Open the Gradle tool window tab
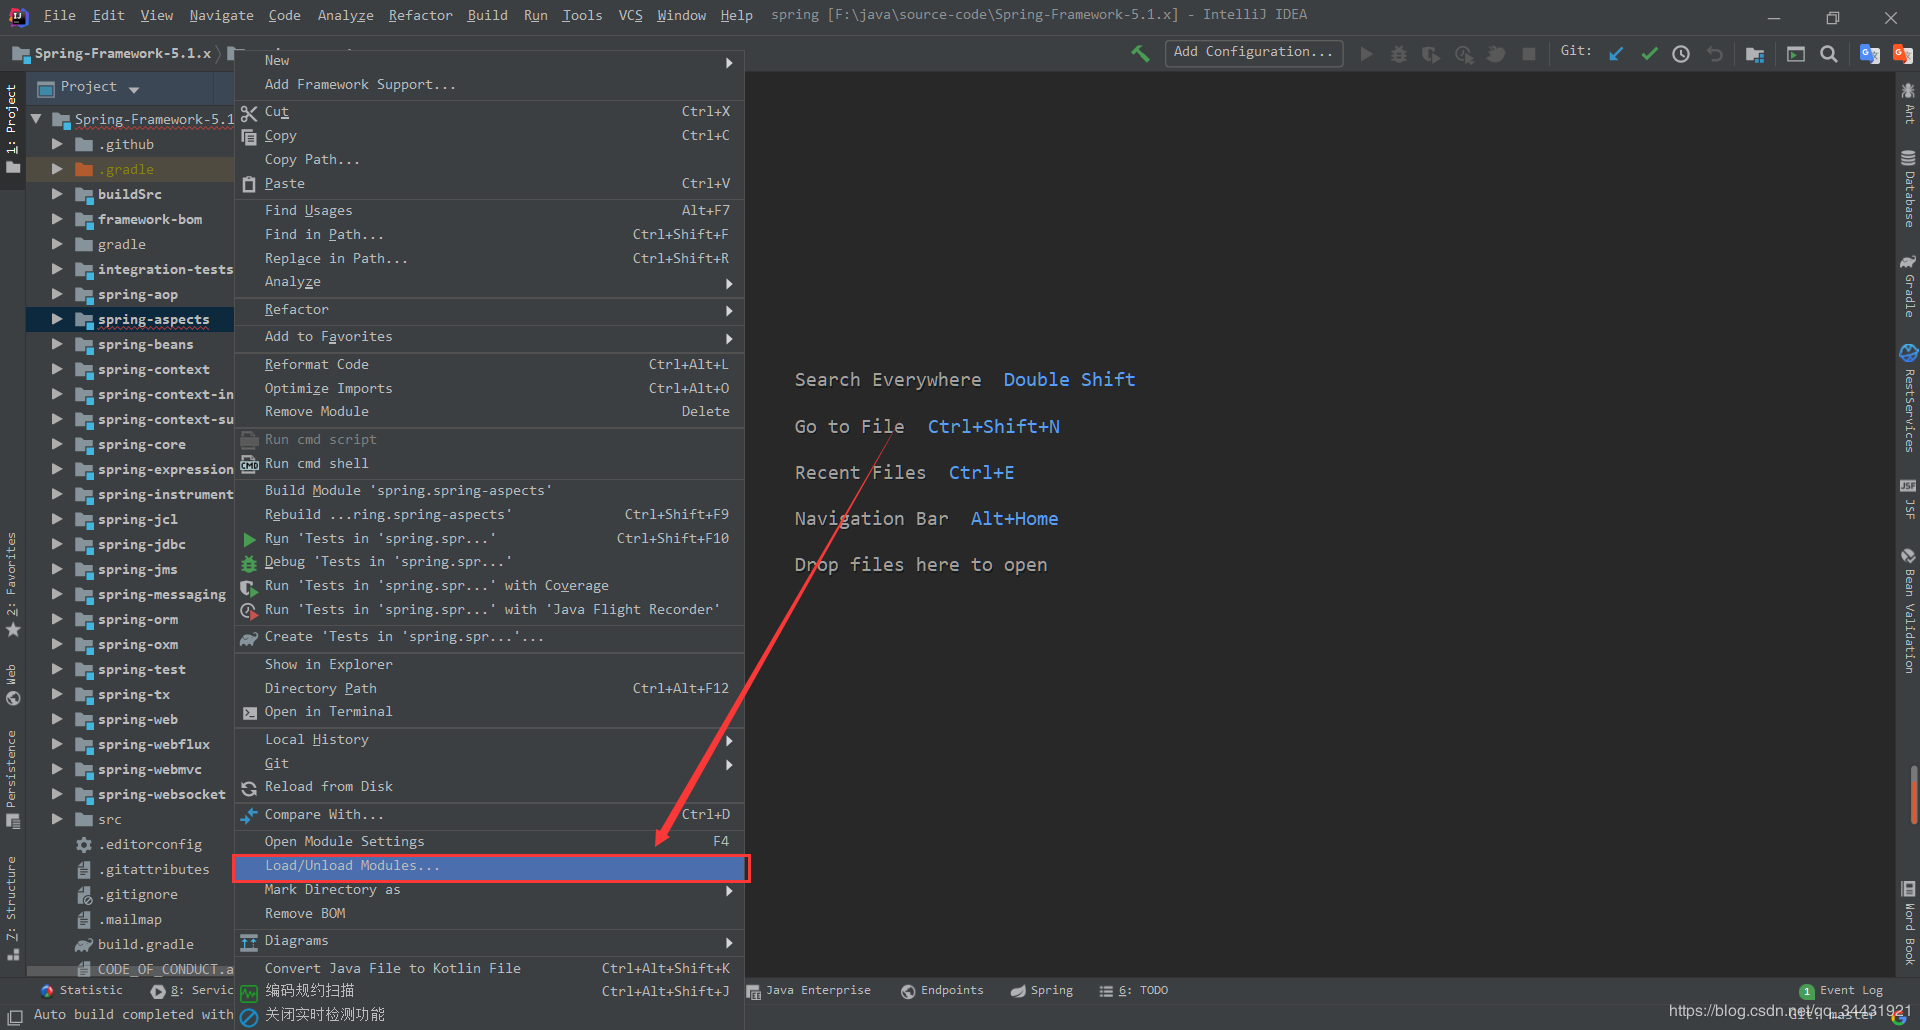The image size is (1920, 1030). 1909,287
